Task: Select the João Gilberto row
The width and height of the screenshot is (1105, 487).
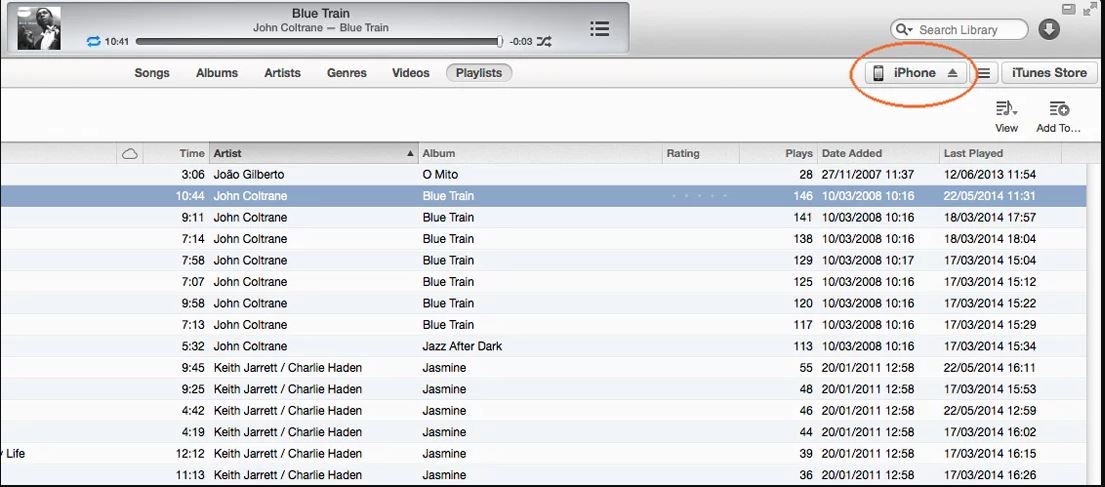Action: (x=543, y=174)
